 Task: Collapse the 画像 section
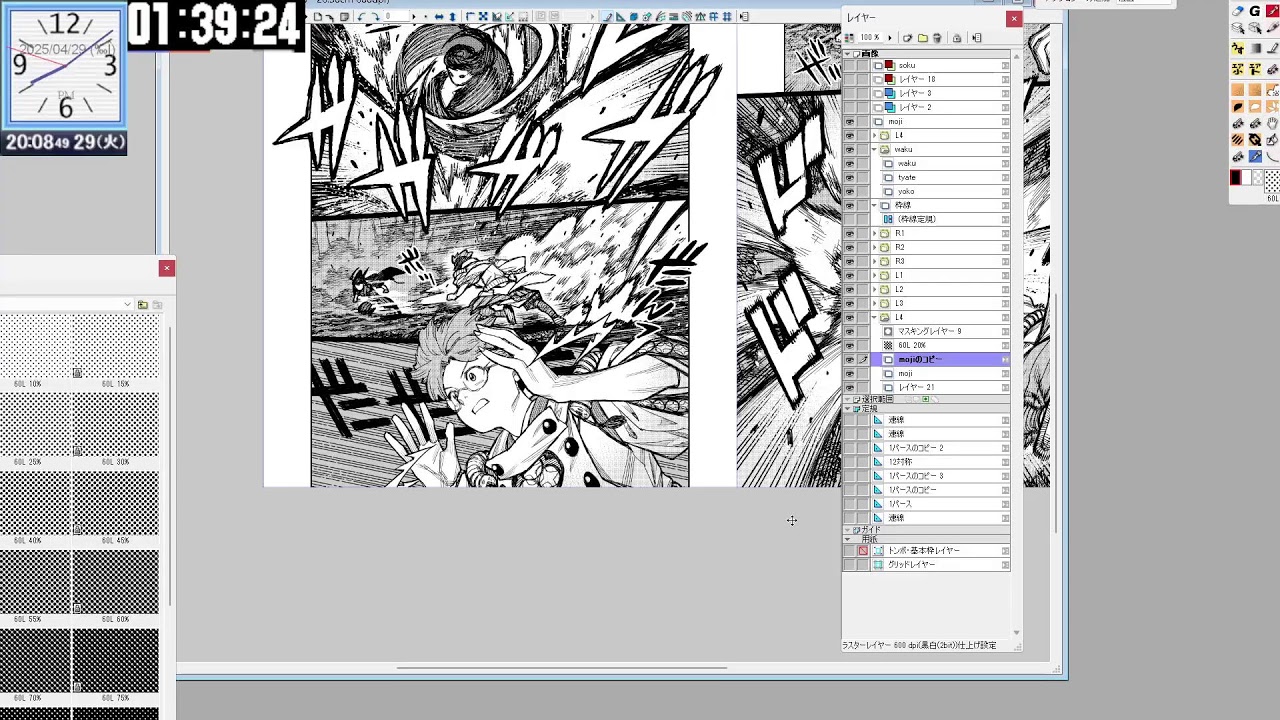tap(848, 54)
